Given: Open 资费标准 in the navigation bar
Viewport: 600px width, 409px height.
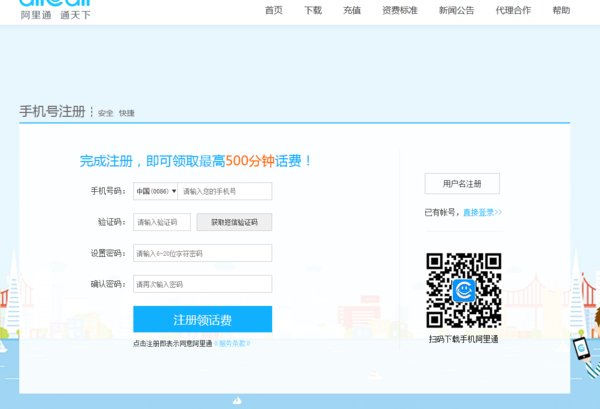Looking at the screenshot, I should pos(399,10).
